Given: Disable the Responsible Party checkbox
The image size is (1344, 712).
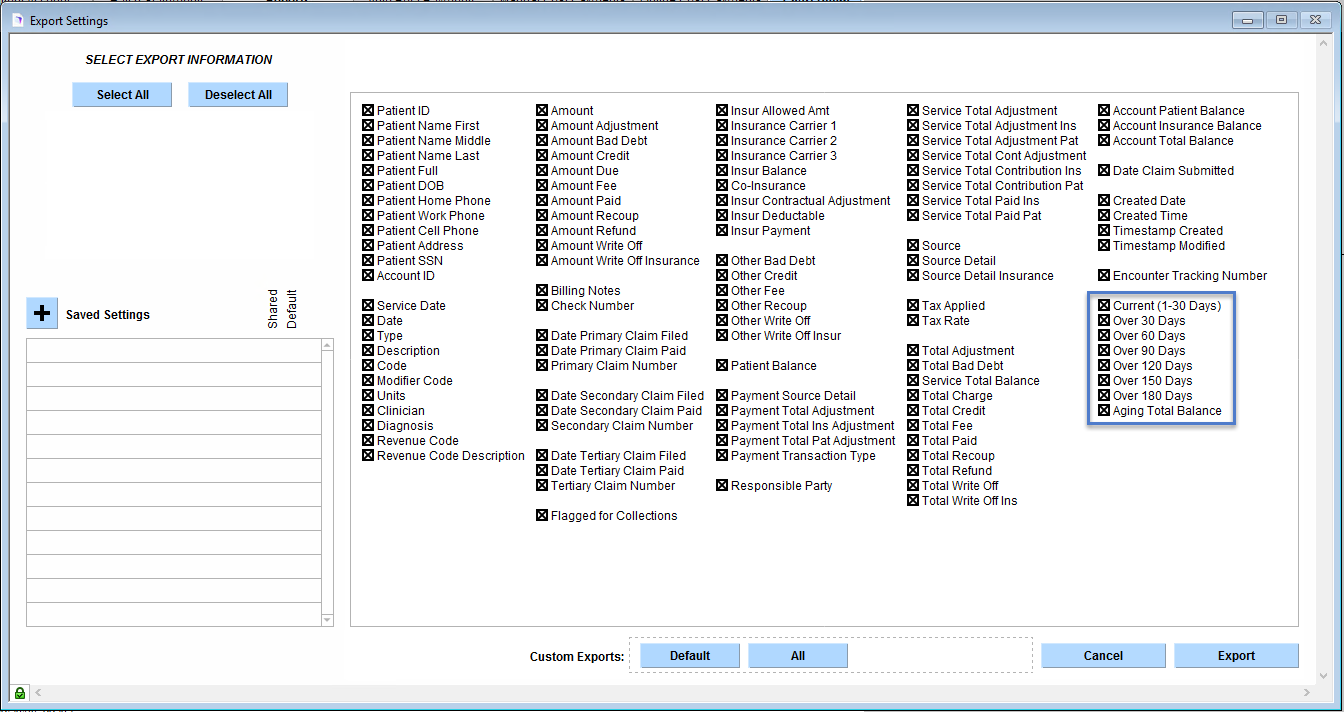Looking at the screenshot, I should [x=722, y=486].
